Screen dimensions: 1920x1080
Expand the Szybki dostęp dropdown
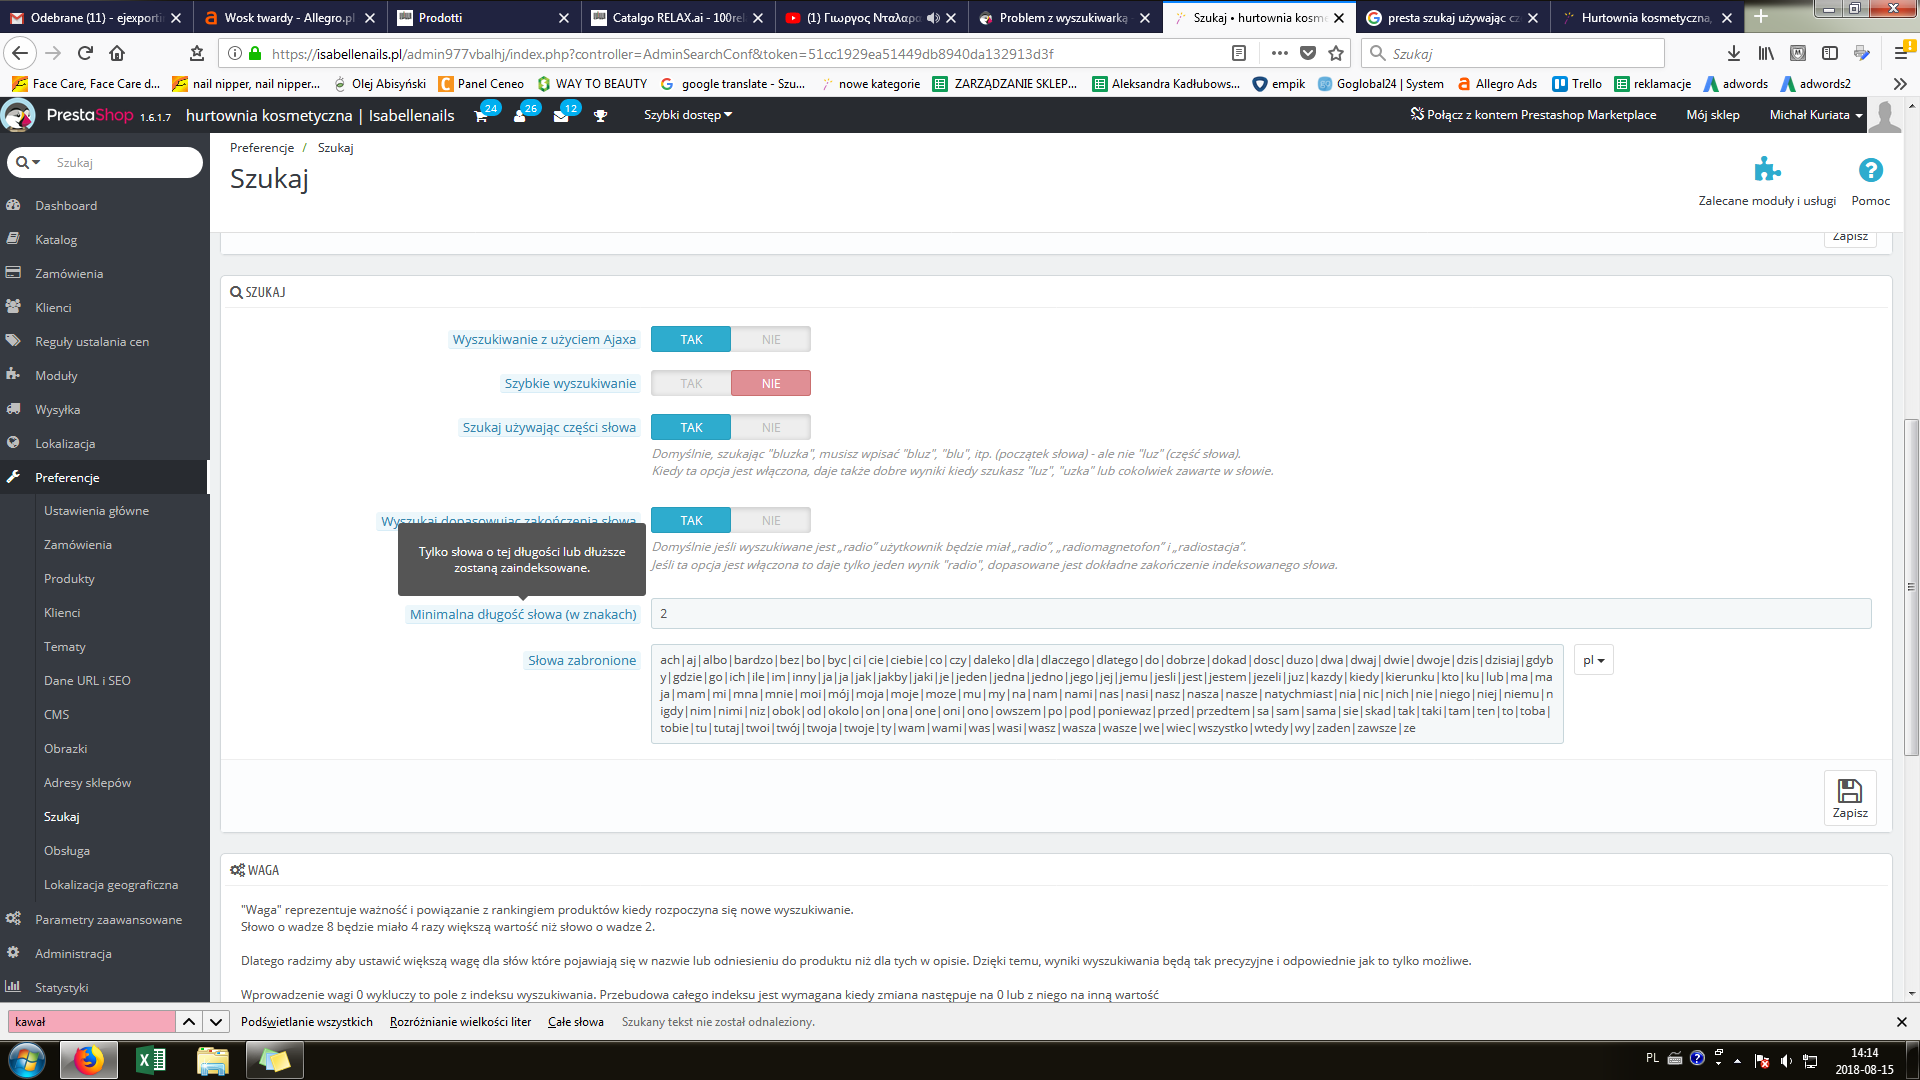(687, 115)
